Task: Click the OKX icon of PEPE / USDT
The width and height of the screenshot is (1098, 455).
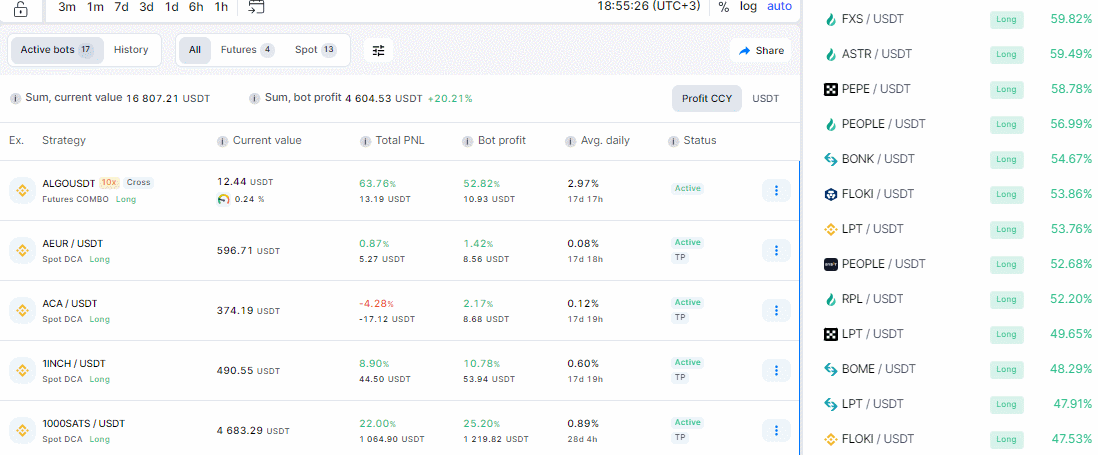Action: pos(830,89)
